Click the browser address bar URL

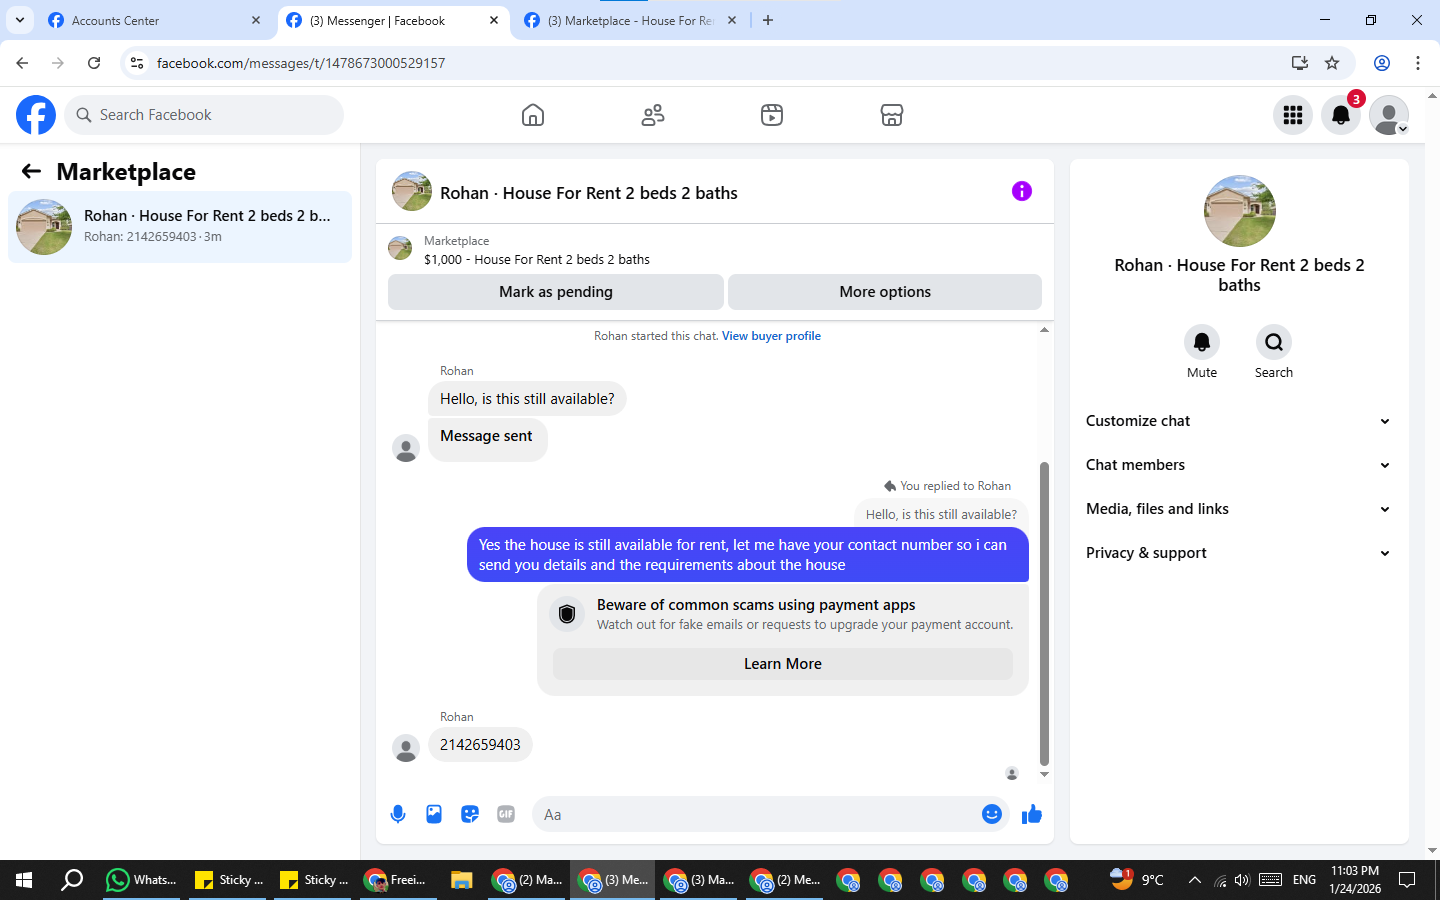pos(301,63)
